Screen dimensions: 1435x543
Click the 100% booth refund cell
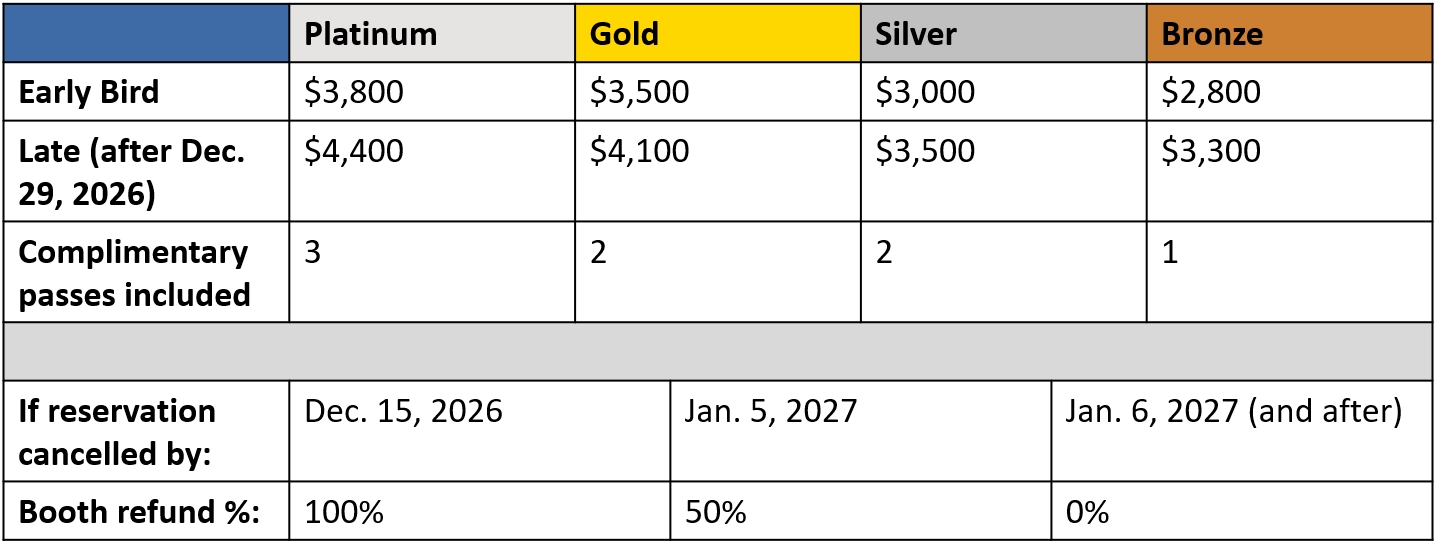pos(480,511)
